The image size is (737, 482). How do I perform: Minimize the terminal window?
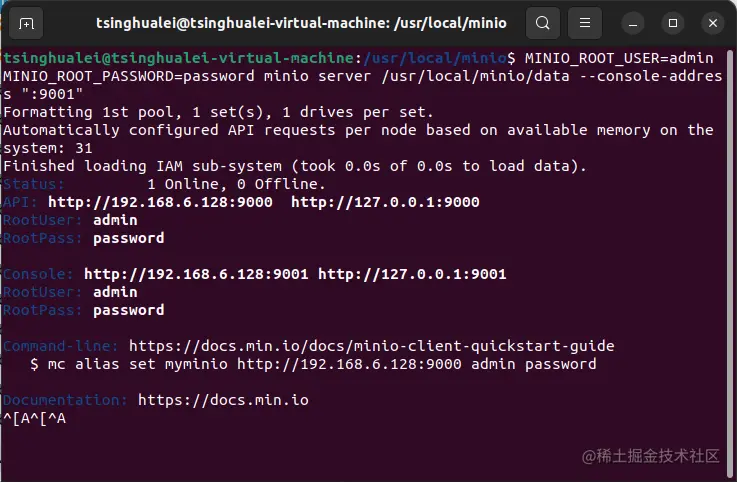pos(633,23)
